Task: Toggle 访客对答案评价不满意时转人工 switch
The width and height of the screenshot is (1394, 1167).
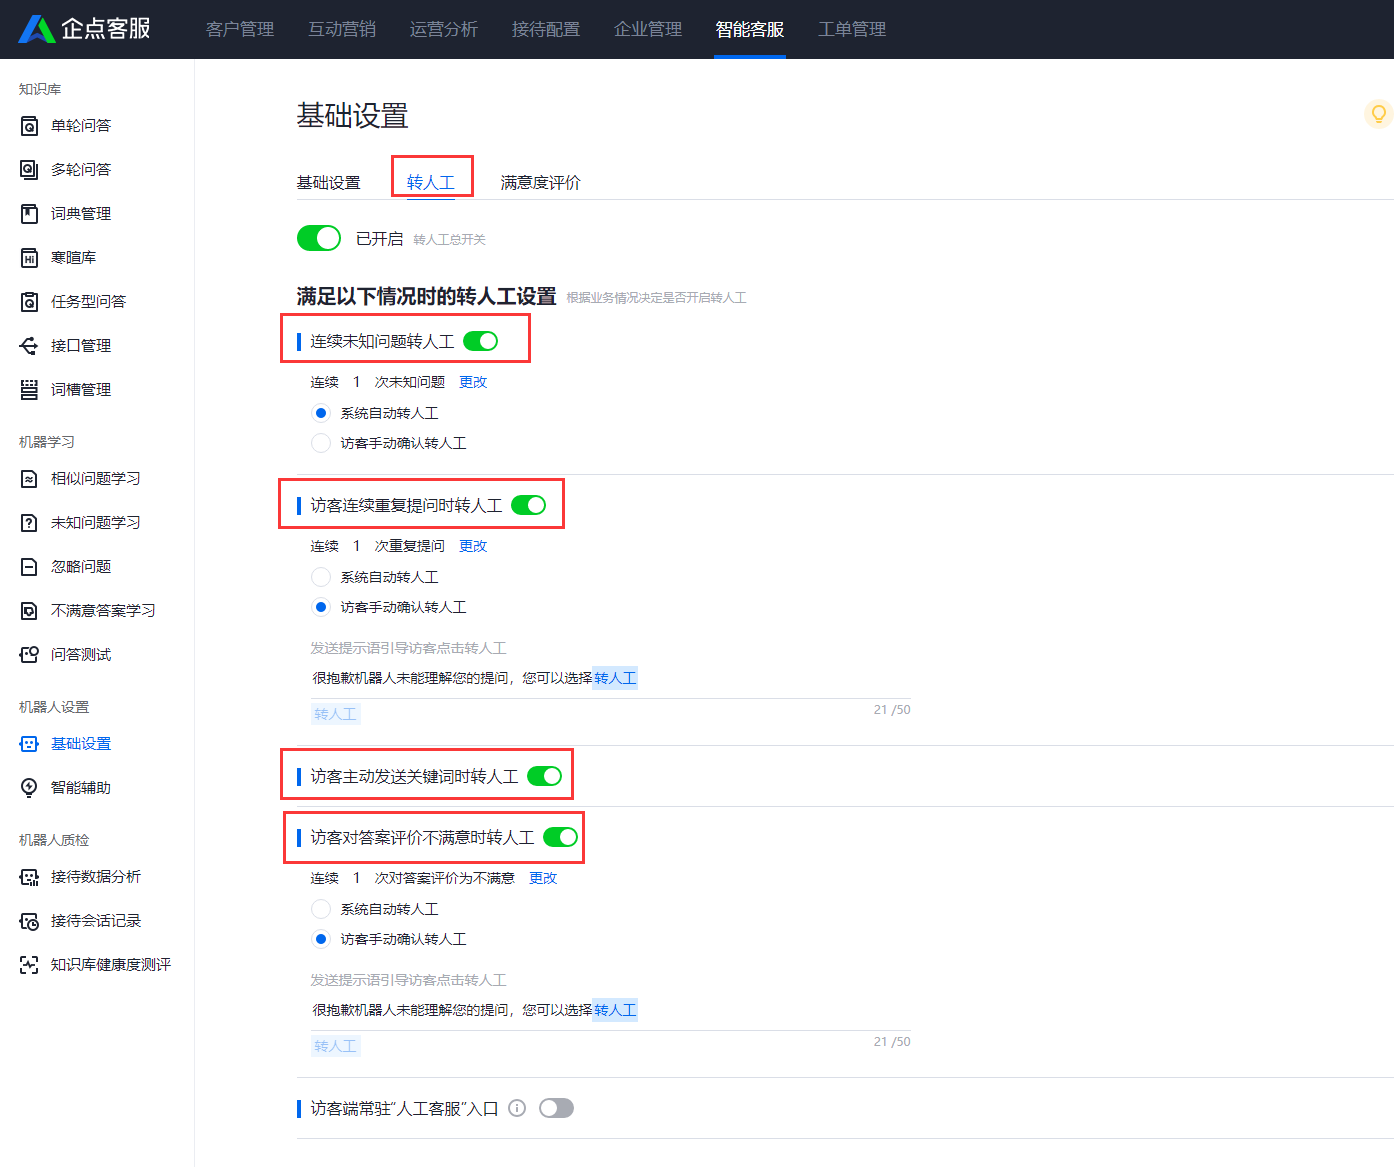Action: pos(561,837)
